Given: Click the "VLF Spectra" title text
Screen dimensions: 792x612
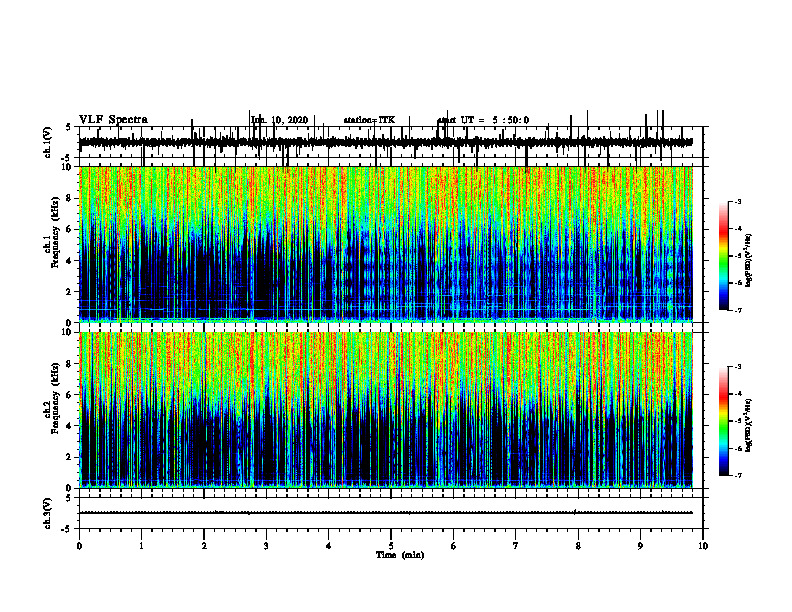Looking at the screenshot, I should 113,120.
